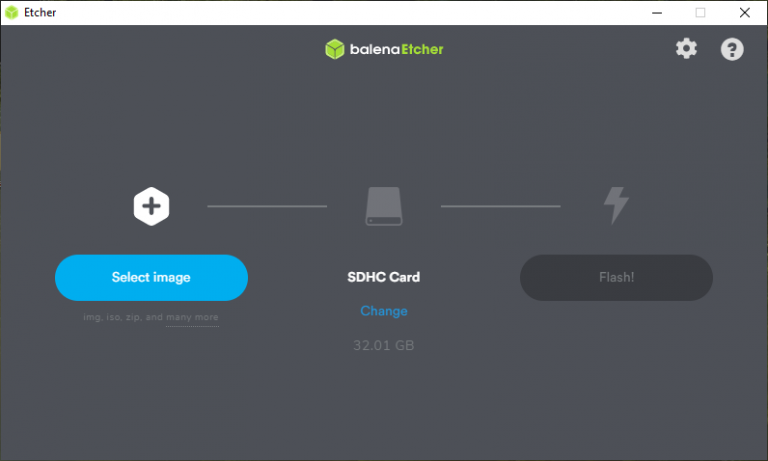Click the 'img, iso, zip, and' text
768x461 pixels.
(x=123, y=317)
